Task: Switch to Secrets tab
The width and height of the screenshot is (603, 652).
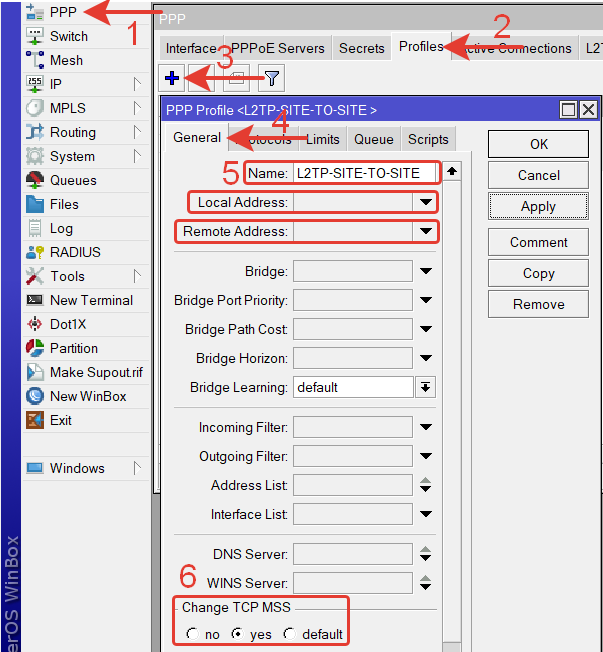Action: pyautogui.click(x=361, y=48)
